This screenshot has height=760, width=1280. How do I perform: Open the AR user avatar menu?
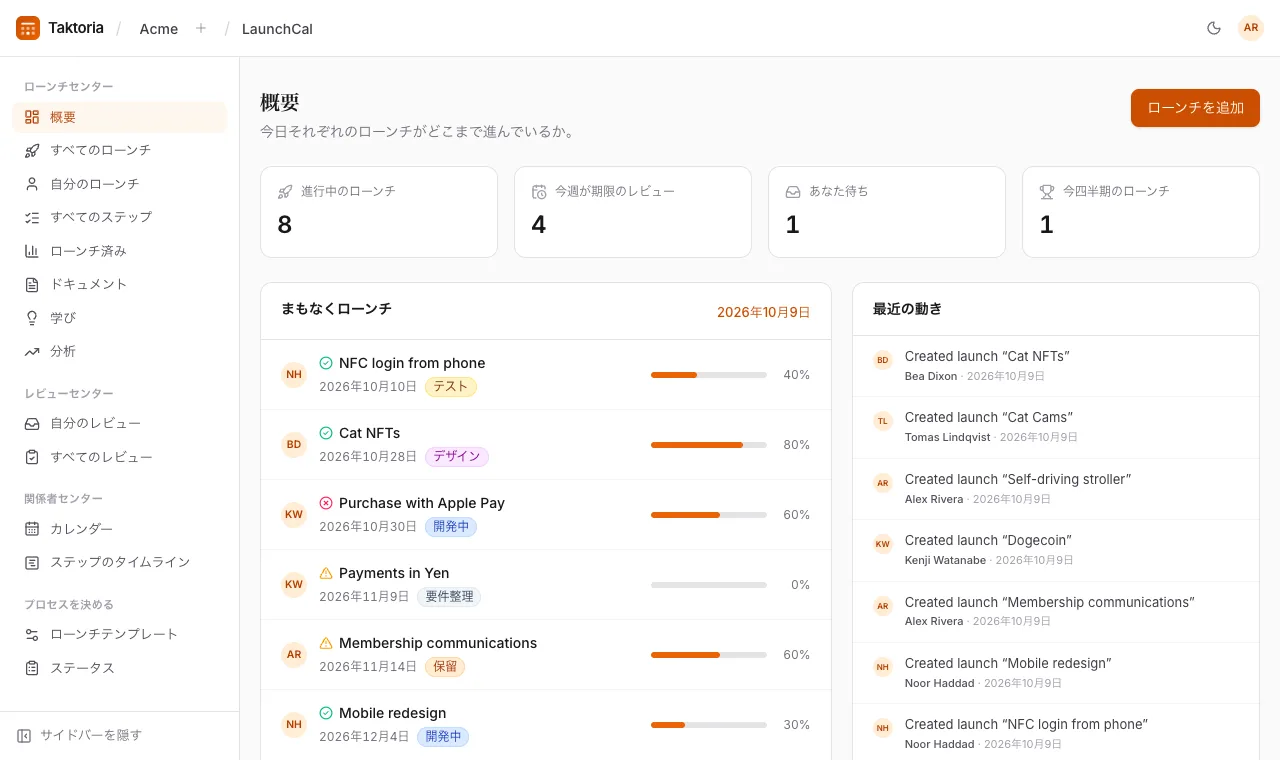[x=1251, y=28]
